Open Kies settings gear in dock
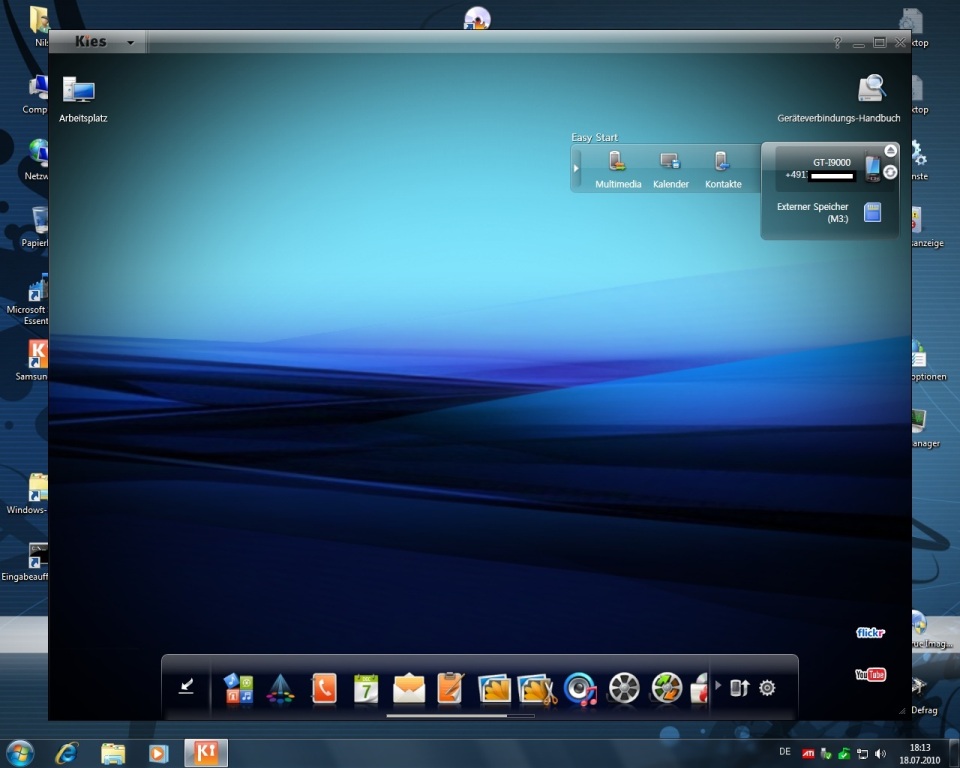The height and width of the screenshot is (768, 960). click(x=767, y=688)
